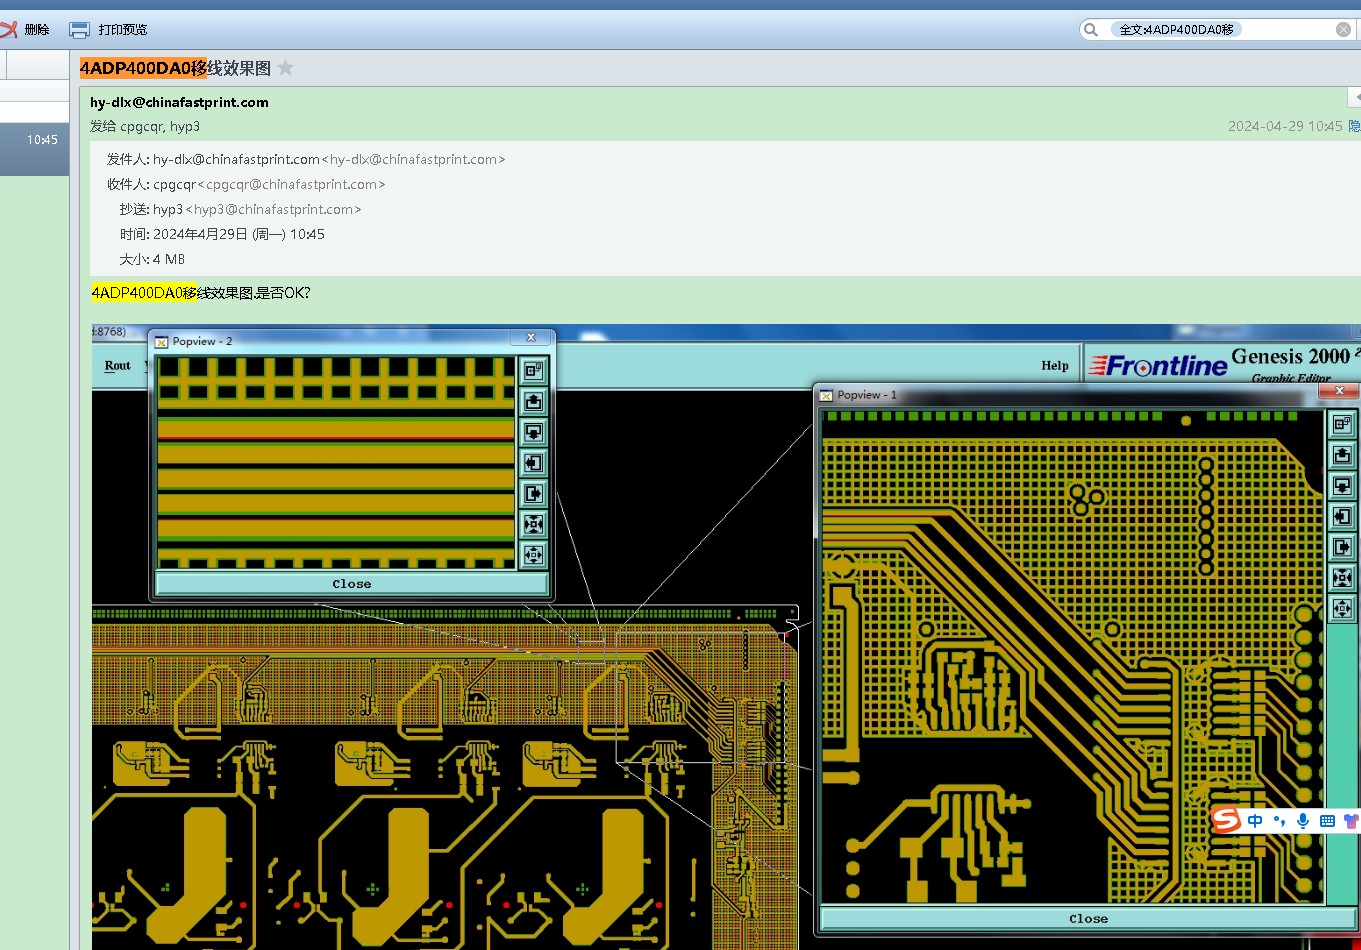Click the 删除 delete label in the toolbar
This screenshot has width=1361, height=950.
point(37,29)
